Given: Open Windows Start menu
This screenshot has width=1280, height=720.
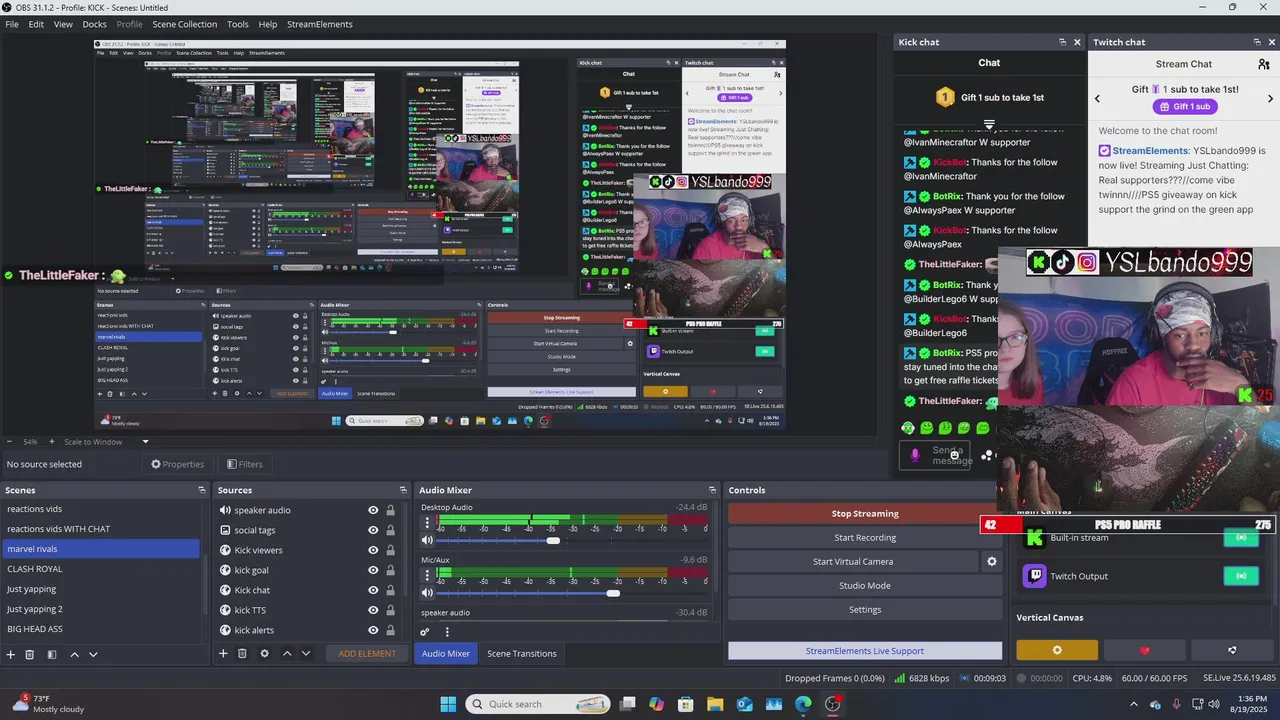Looking at the screenshot, I should coord(448,704).
